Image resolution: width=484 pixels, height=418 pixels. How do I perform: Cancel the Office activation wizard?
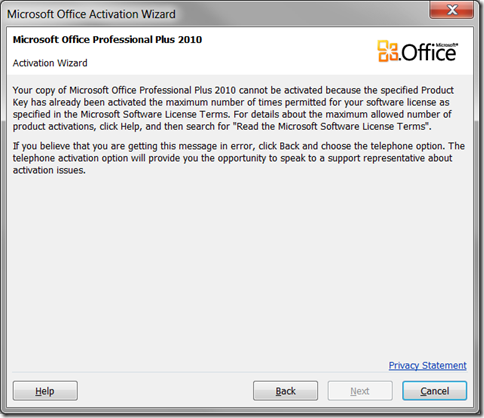pos(435,391)
